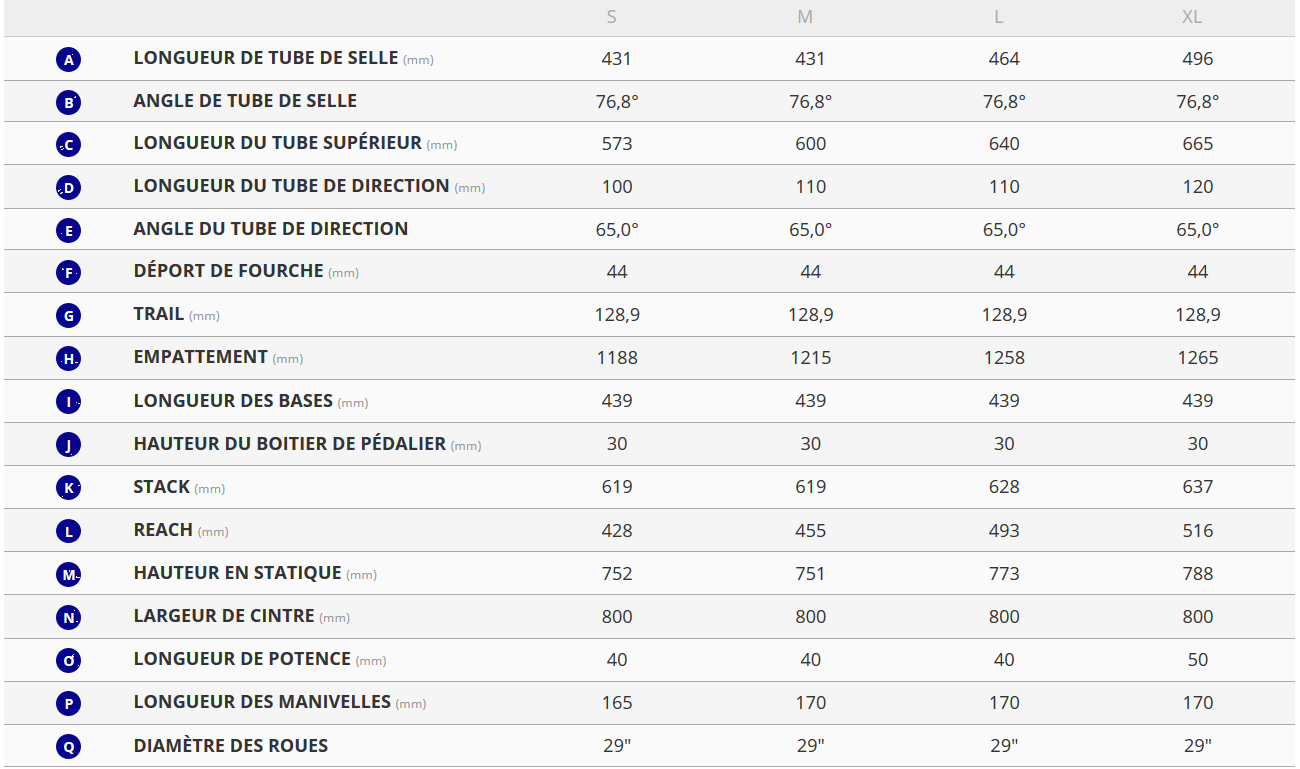The height and width of the screenshot is (769, 1300).
Task: Click the E badge beside head tube angle
Action: tap(68, 231)
